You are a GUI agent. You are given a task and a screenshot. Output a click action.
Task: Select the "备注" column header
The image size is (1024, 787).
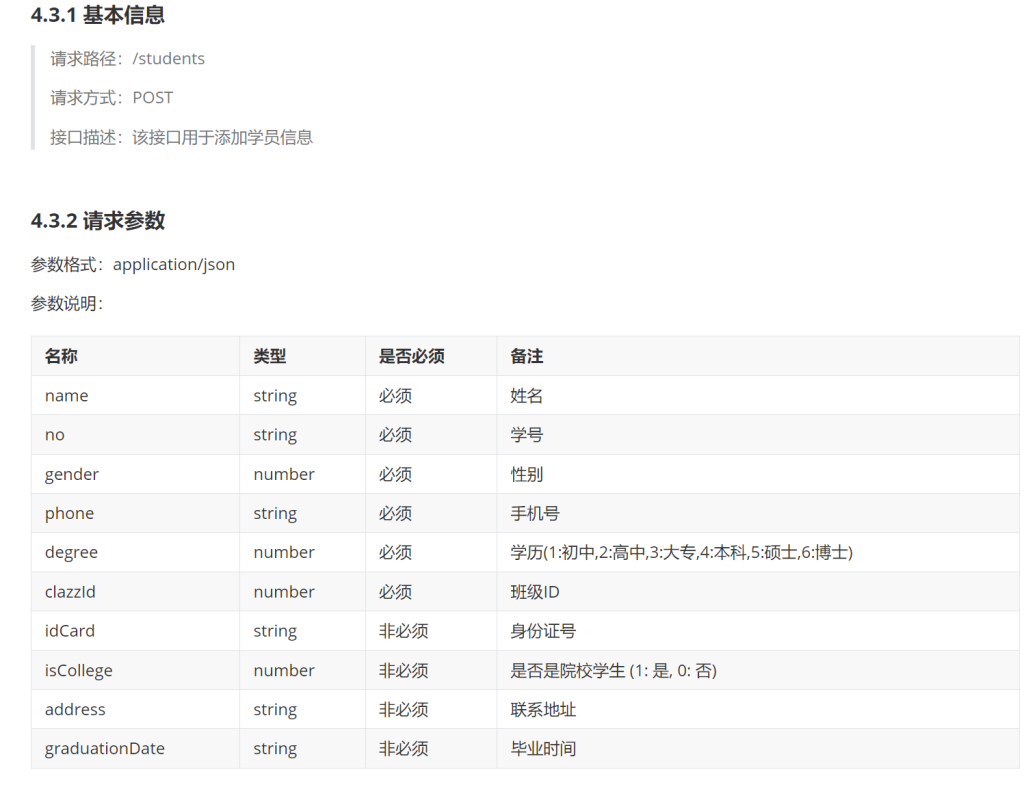[x=527, y=356]
